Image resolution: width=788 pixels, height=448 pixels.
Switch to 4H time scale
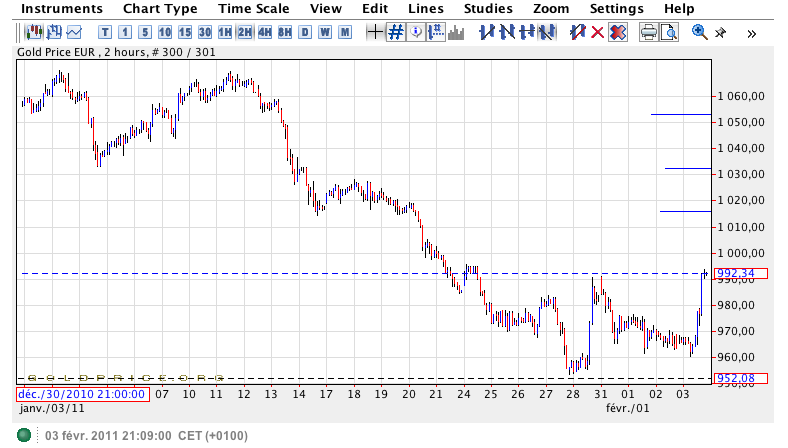(265, 33)
